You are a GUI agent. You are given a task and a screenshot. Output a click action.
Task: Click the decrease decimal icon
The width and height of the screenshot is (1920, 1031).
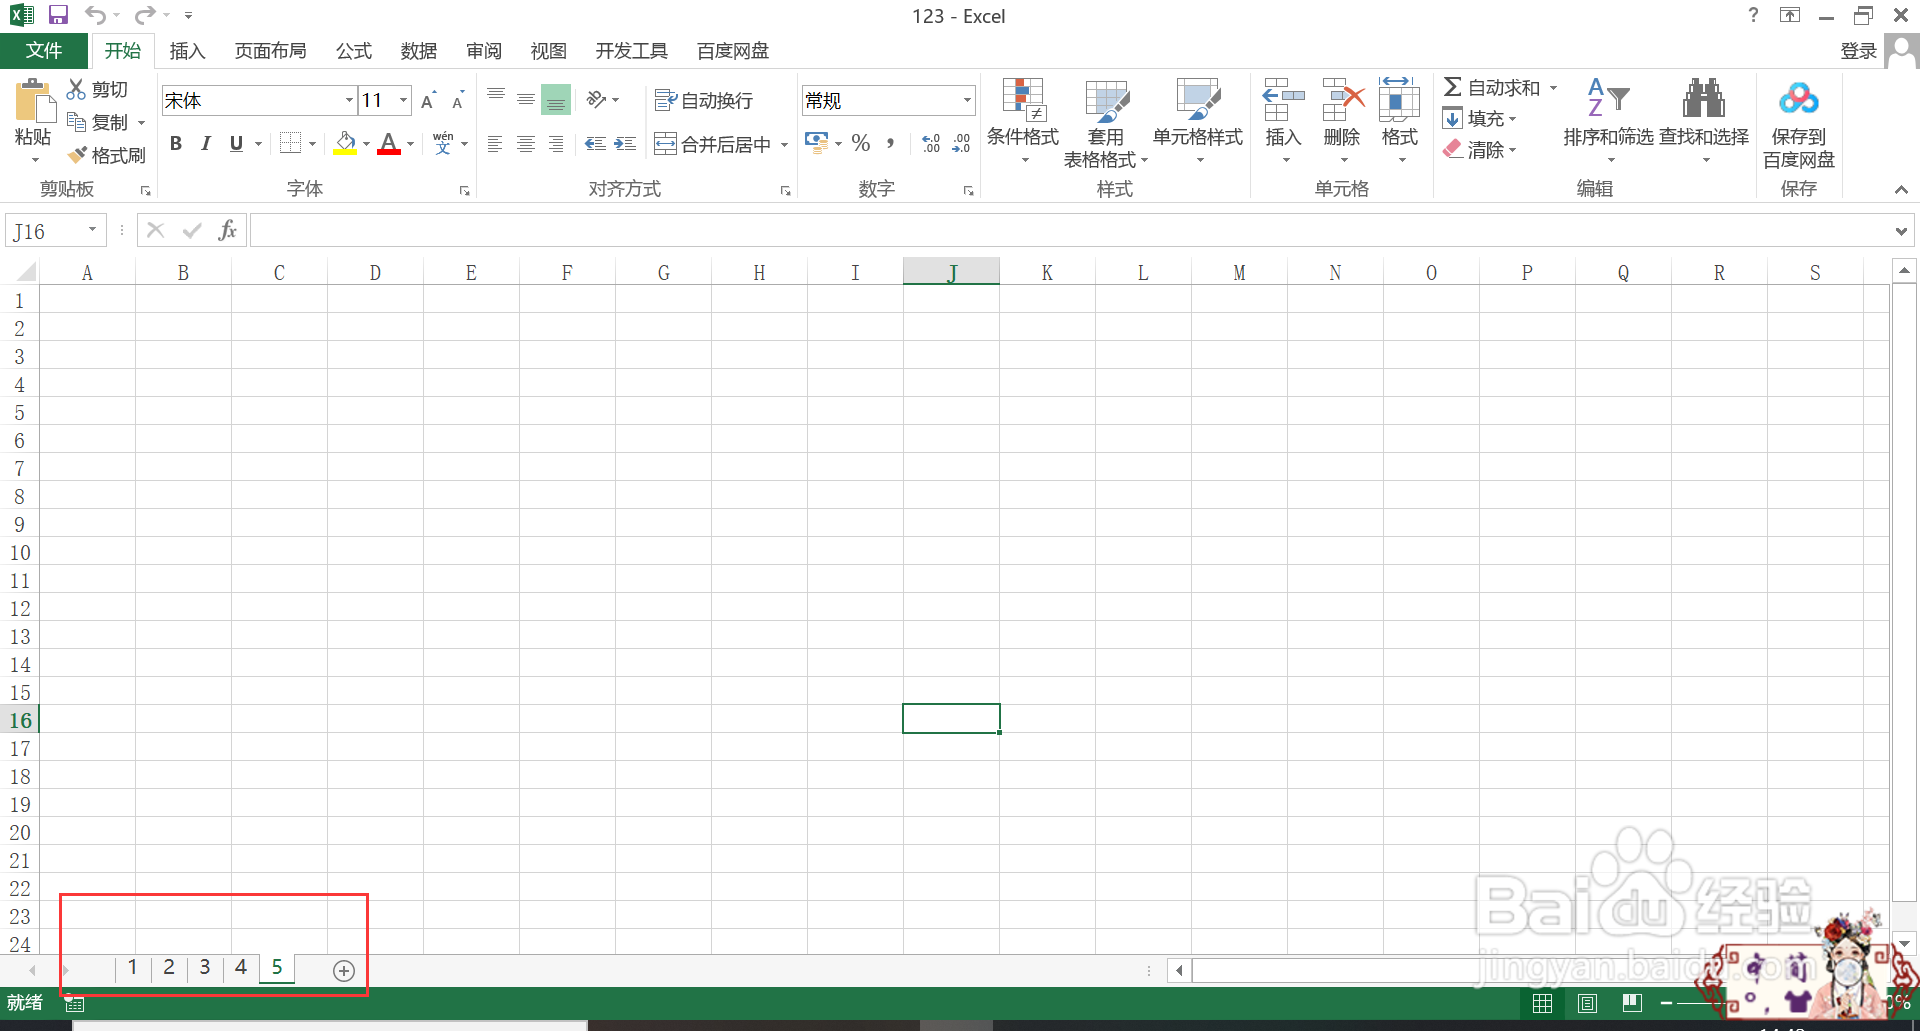click(x=961, y=143)
